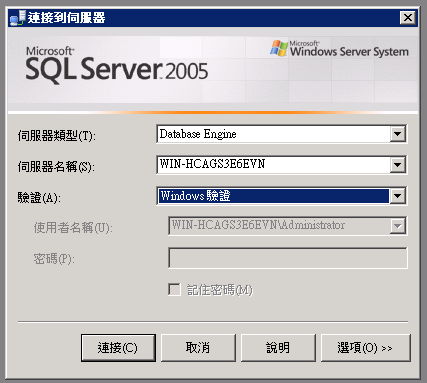The width and height of the screenshot is (427, 383).
Task: Click the server connection icon in title bar
Action: 17,18
